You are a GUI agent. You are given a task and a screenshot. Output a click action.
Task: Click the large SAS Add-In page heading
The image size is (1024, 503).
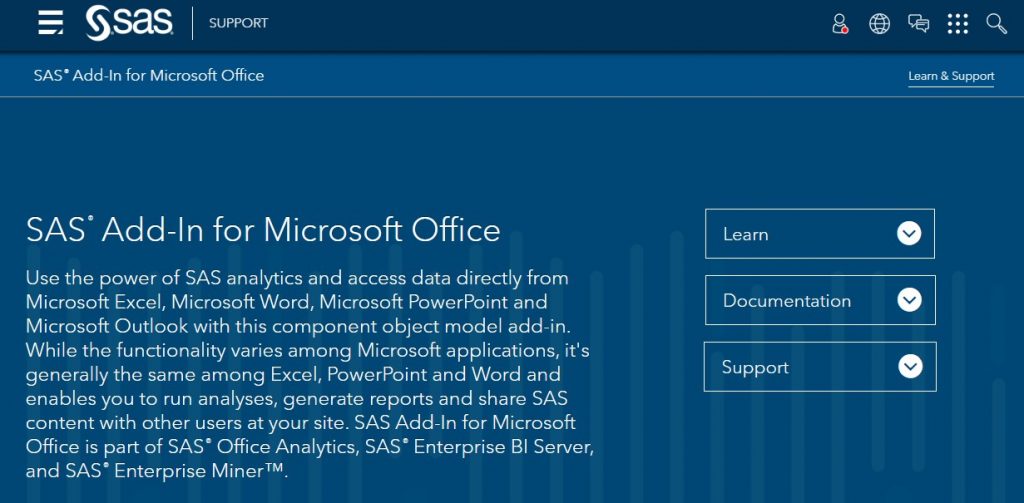(263, 230)
